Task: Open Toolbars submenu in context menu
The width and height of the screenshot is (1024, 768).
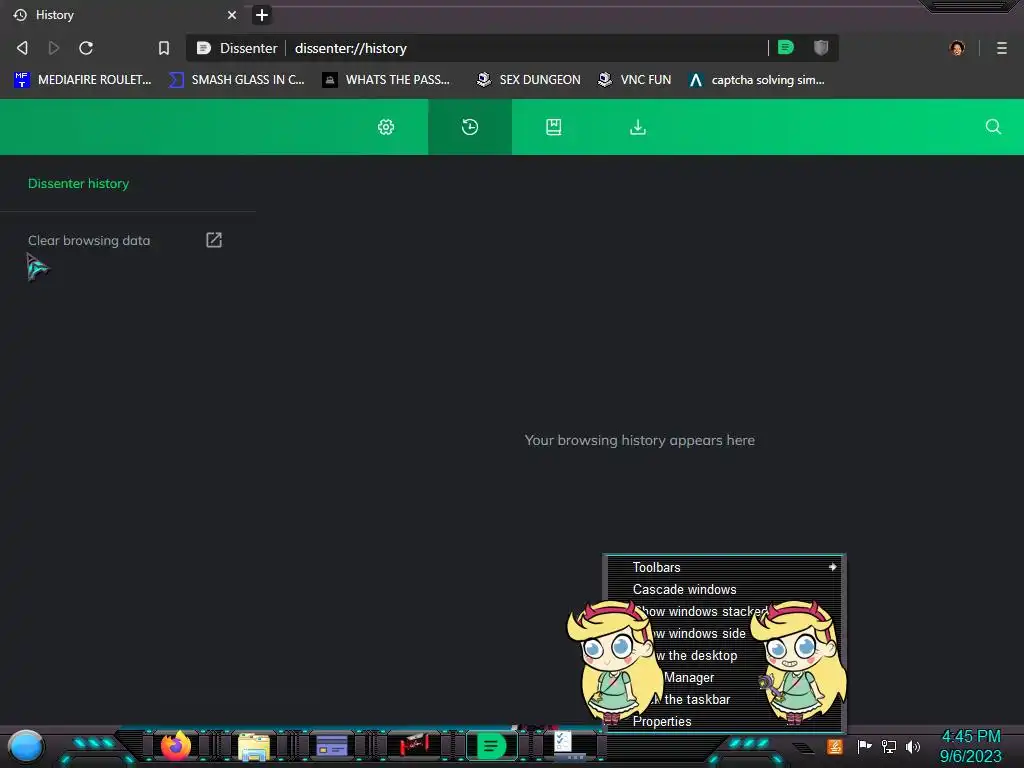Action: [724, 568]
